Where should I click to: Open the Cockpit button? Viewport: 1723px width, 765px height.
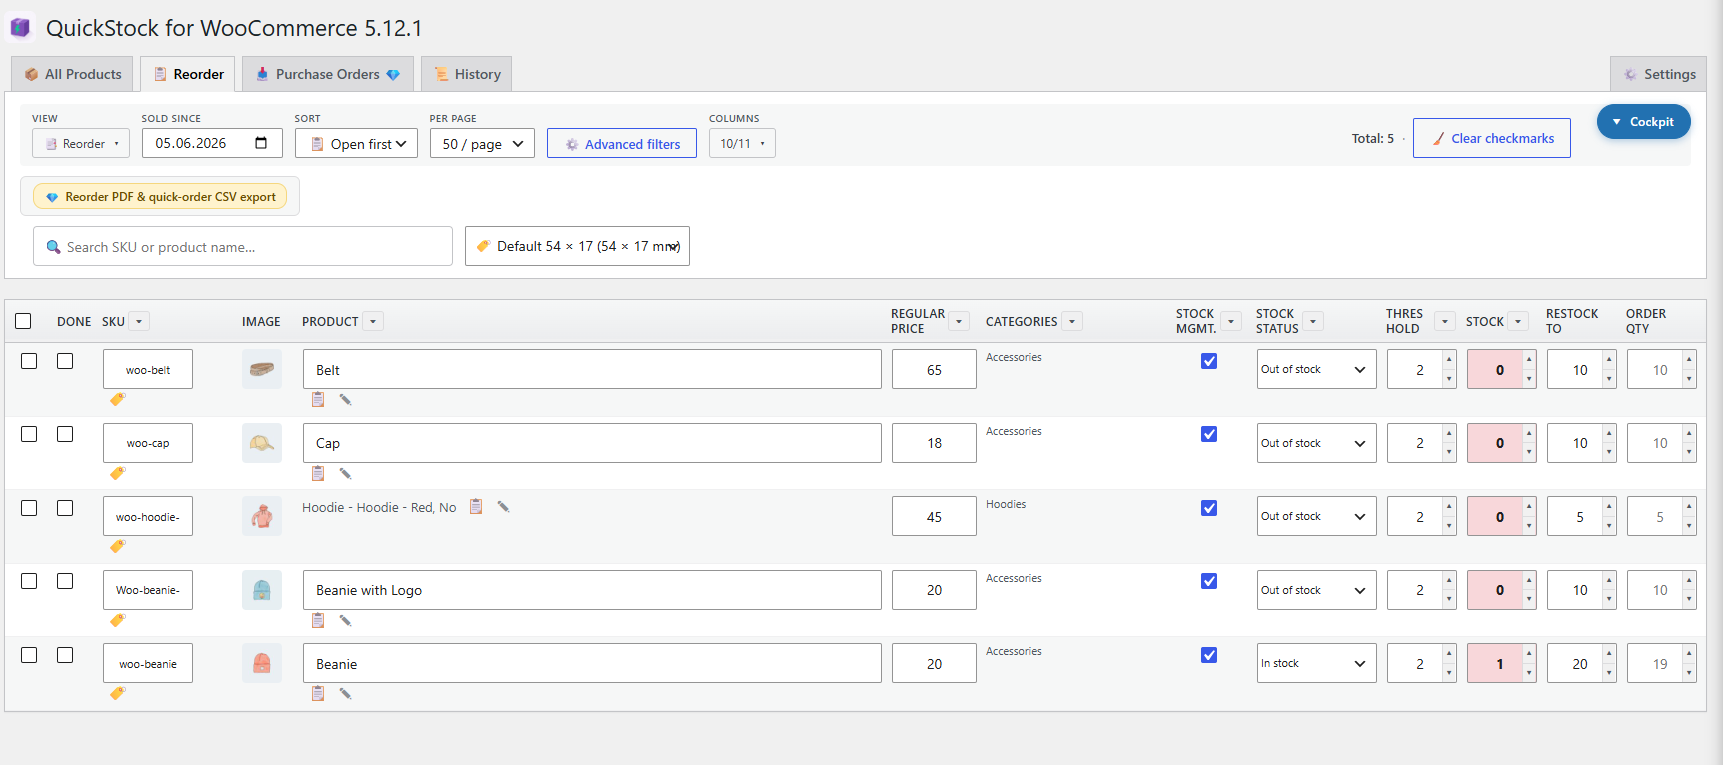pos(1644,121)
